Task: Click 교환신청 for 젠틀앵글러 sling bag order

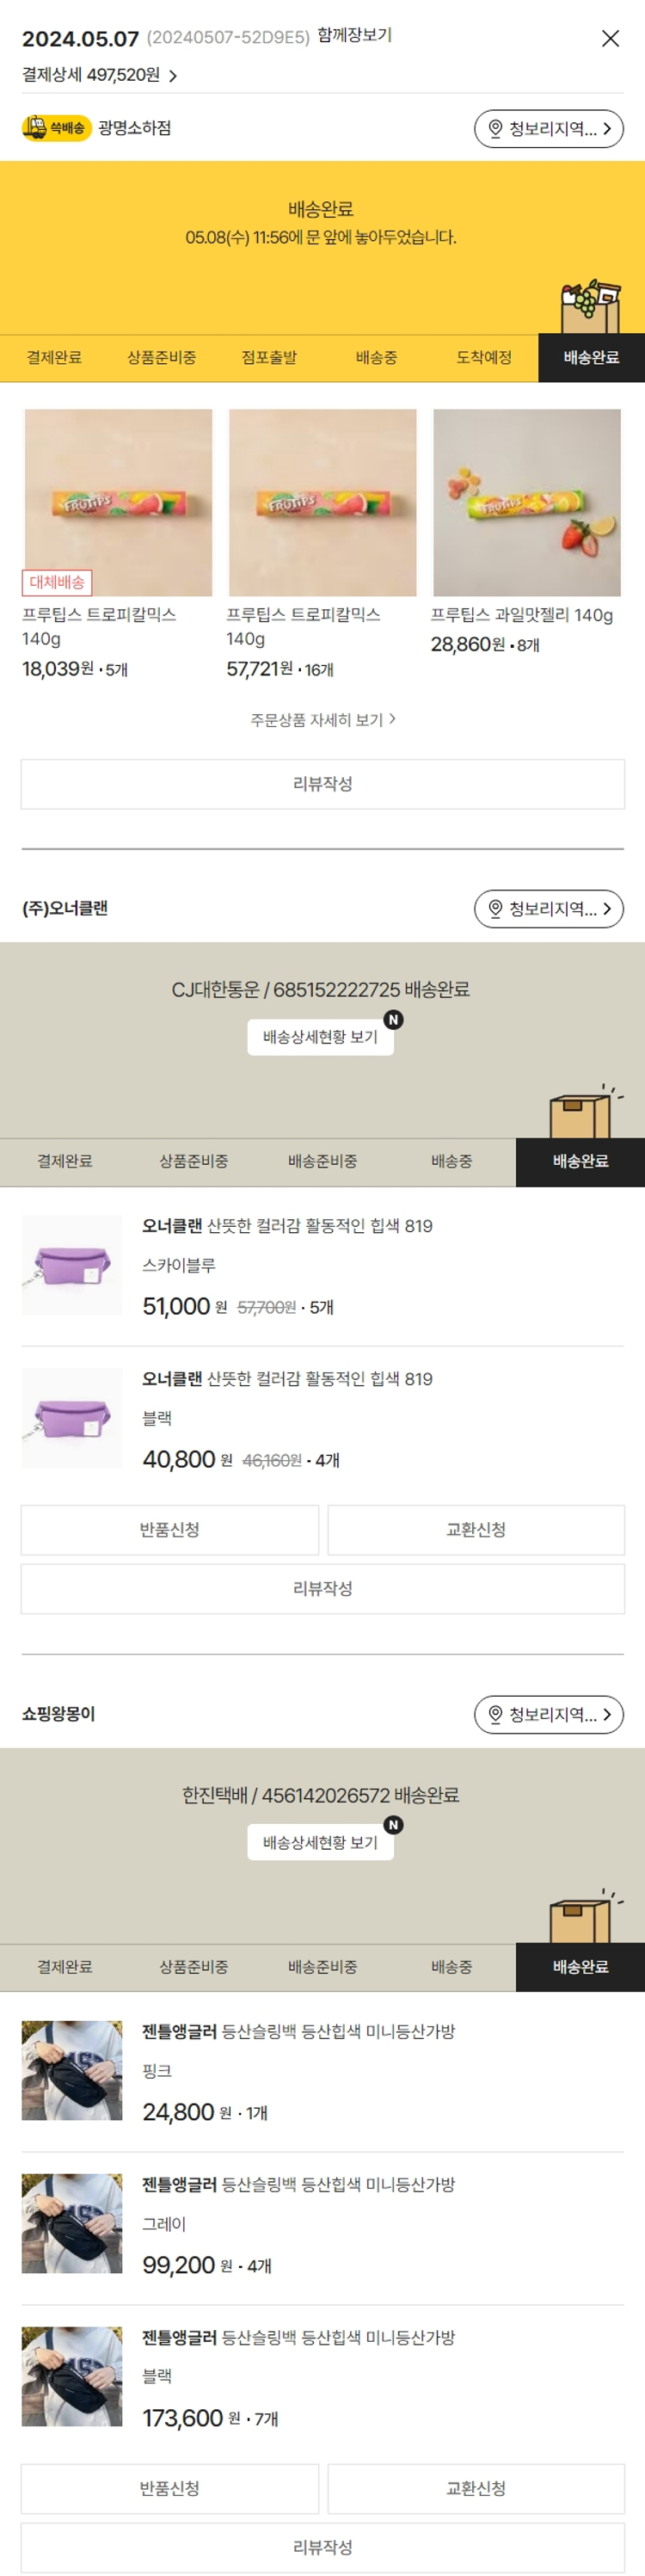Action: pyautogui.click(x=476, y=2488)
